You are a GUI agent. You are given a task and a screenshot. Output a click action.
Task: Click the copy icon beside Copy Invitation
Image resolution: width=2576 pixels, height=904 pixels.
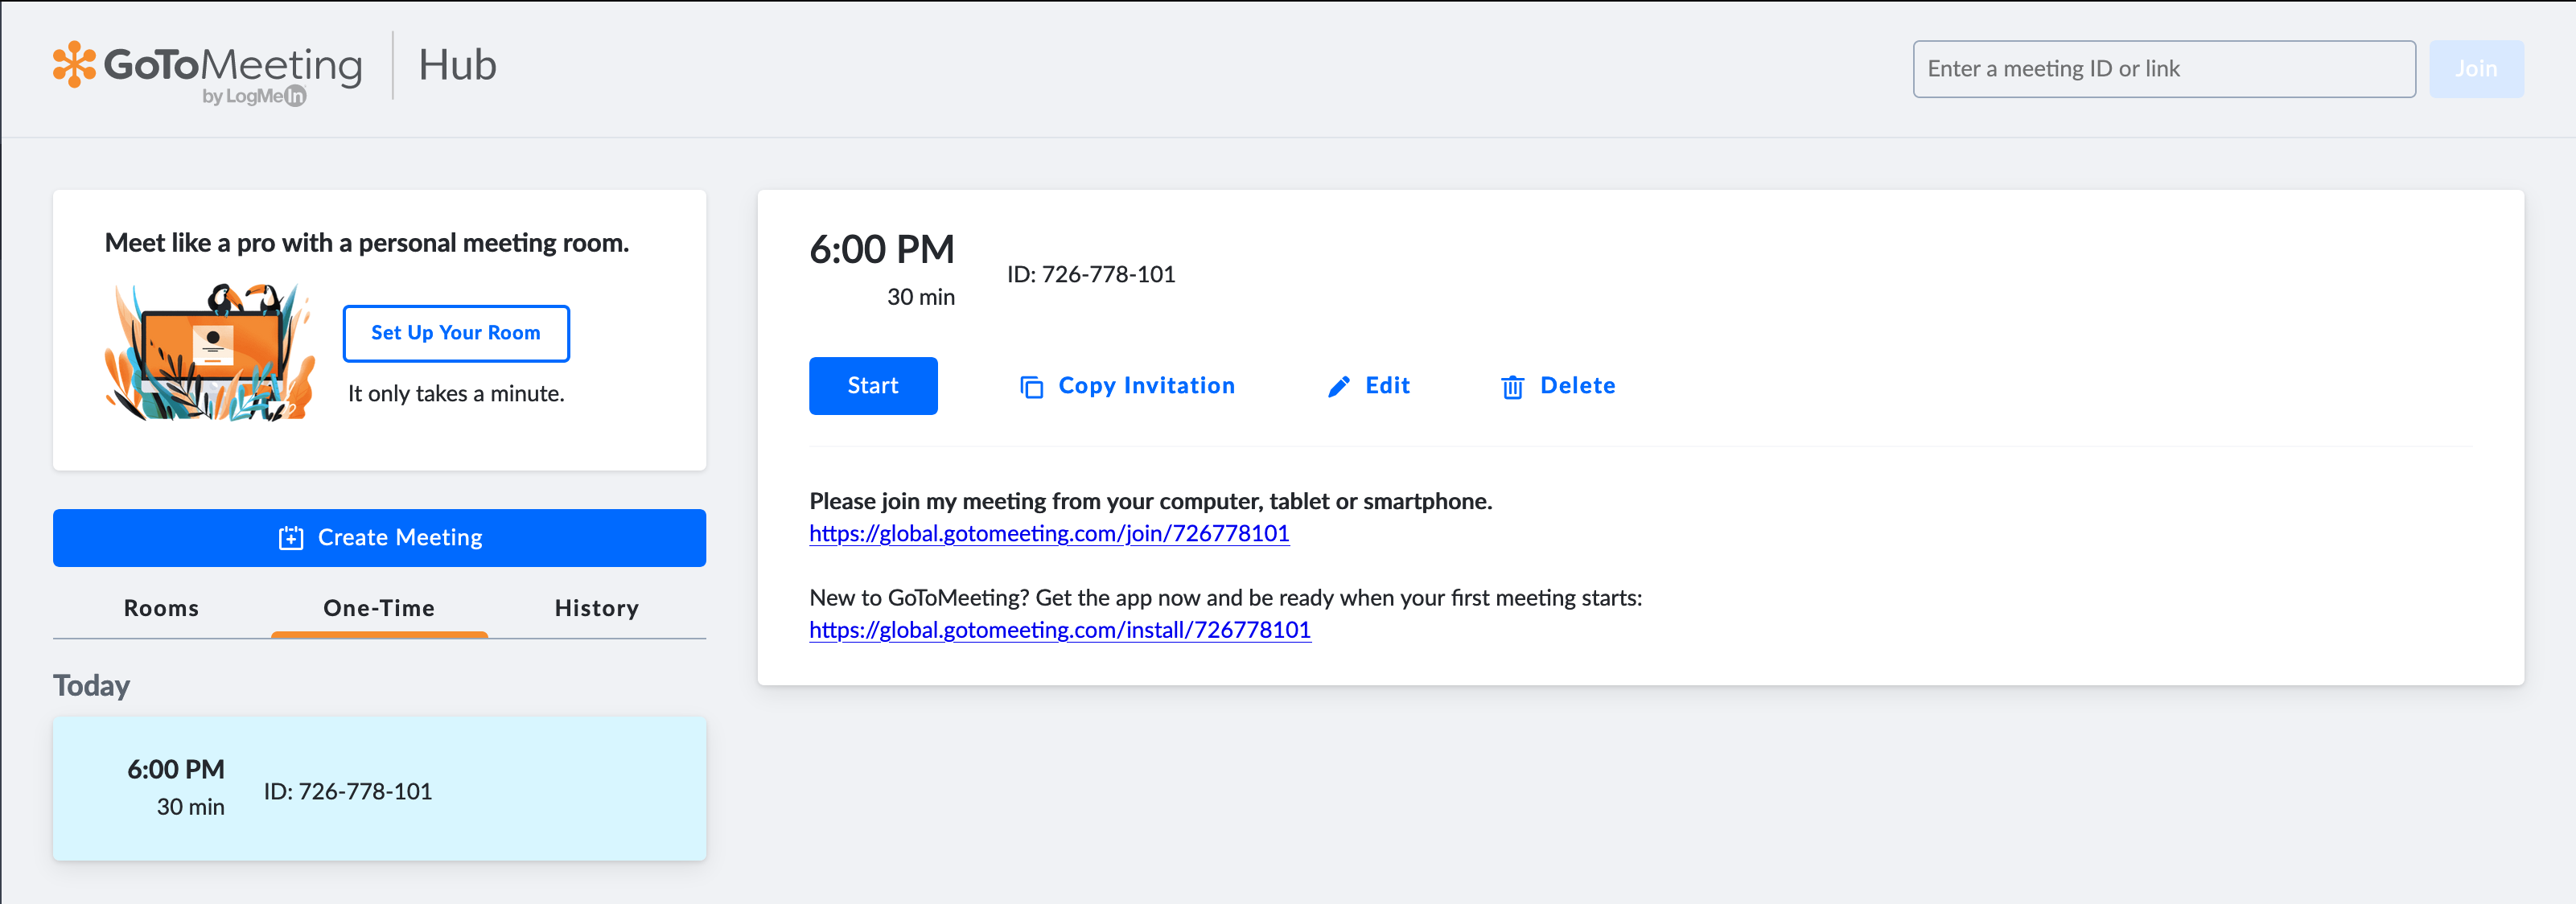pos(1031,387)
